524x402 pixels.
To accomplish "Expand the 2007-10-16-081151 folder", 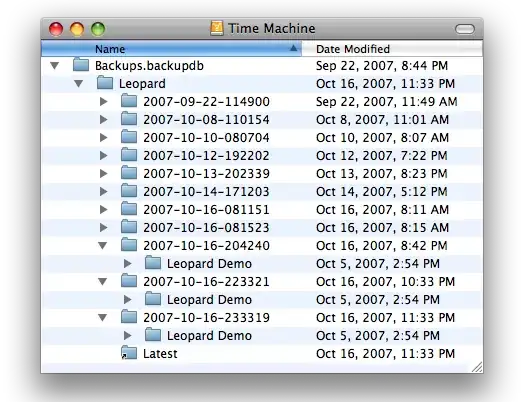I will [x=104, y=210].
